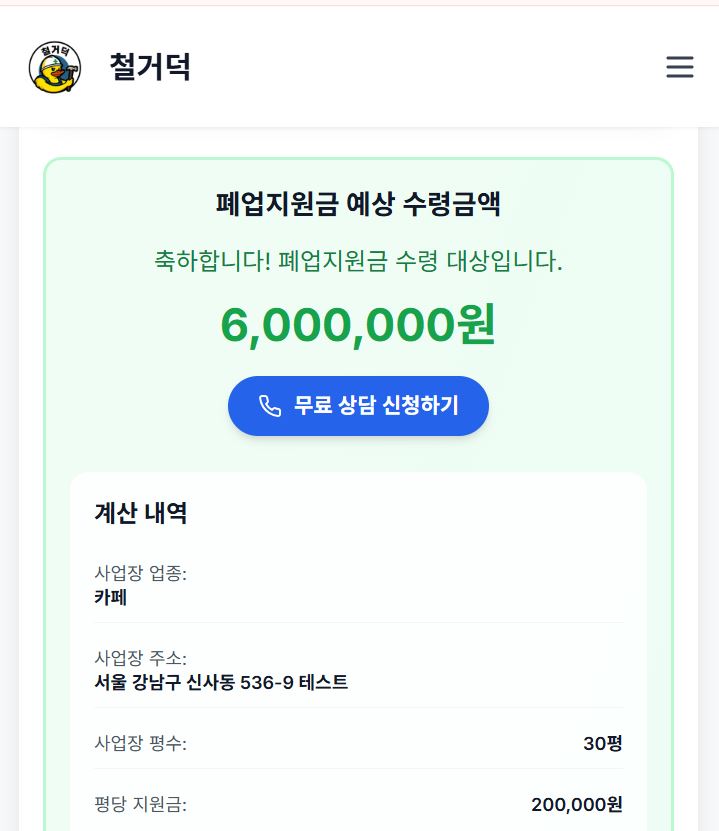Viewport: 719px width, 831px height.
Task: Select the 30평 area value
Action: 603,744
